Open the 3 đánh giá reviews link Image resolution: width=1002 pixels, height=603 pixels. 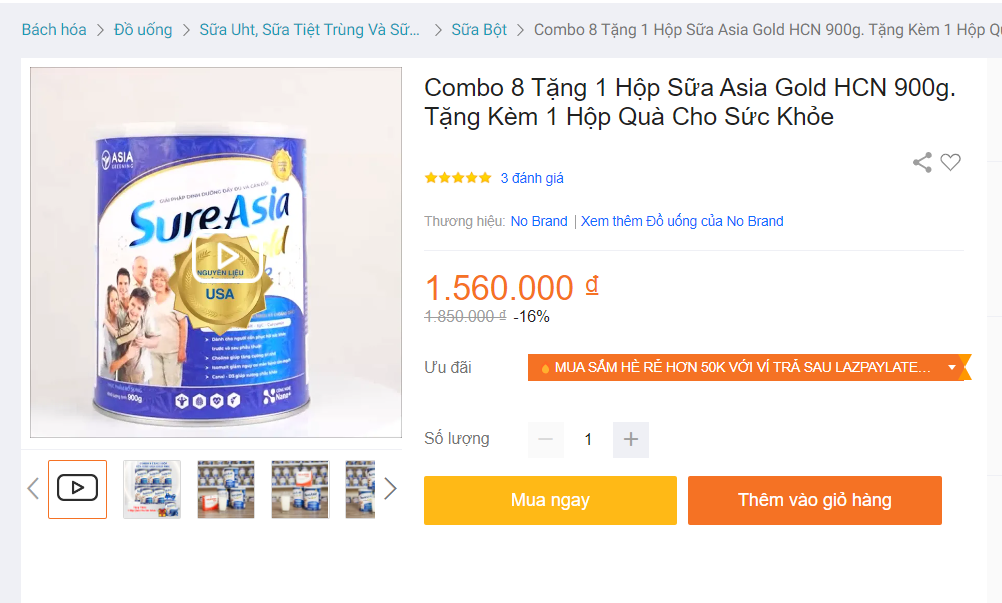point(532,178)
